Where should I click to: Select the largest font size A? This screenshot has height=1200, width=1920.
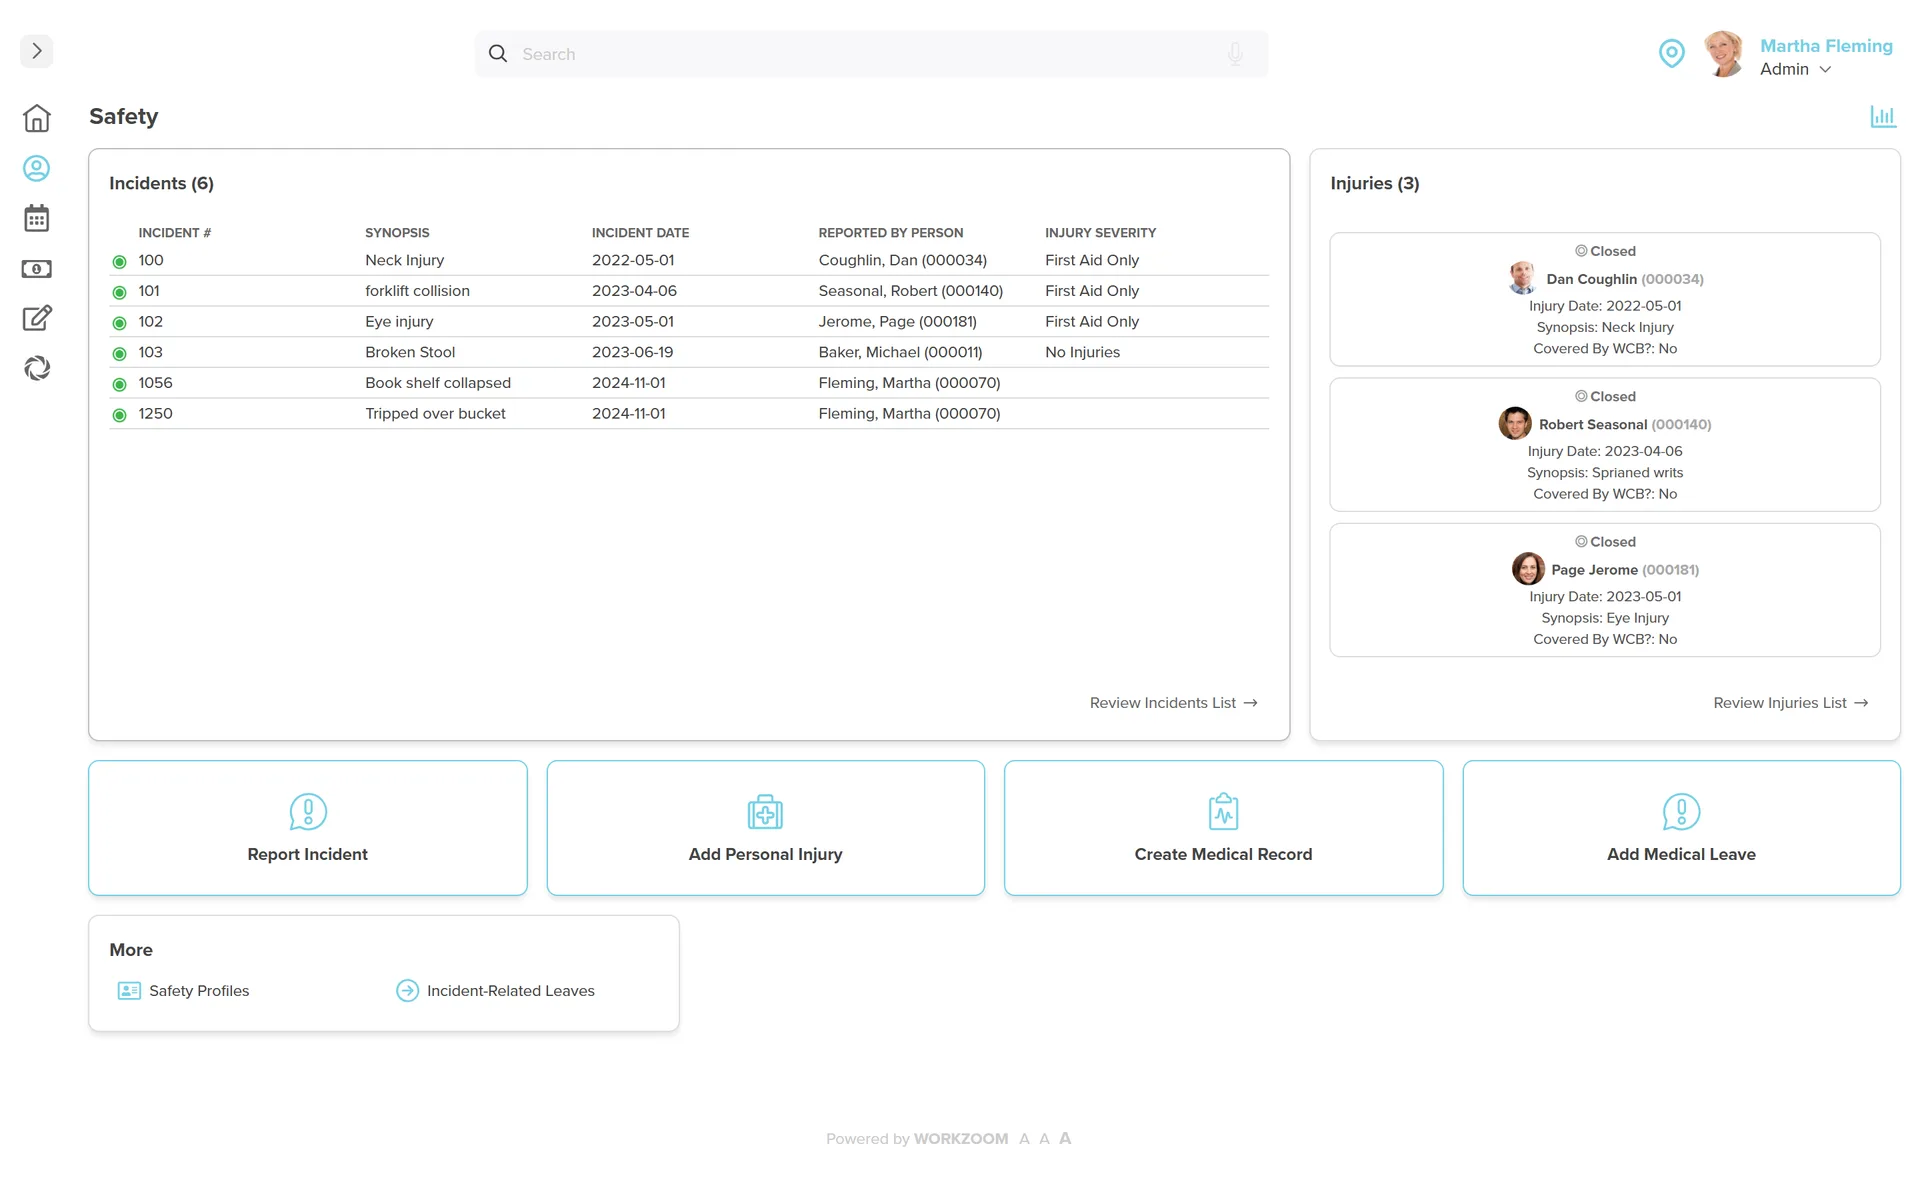pos(1065,1138)
